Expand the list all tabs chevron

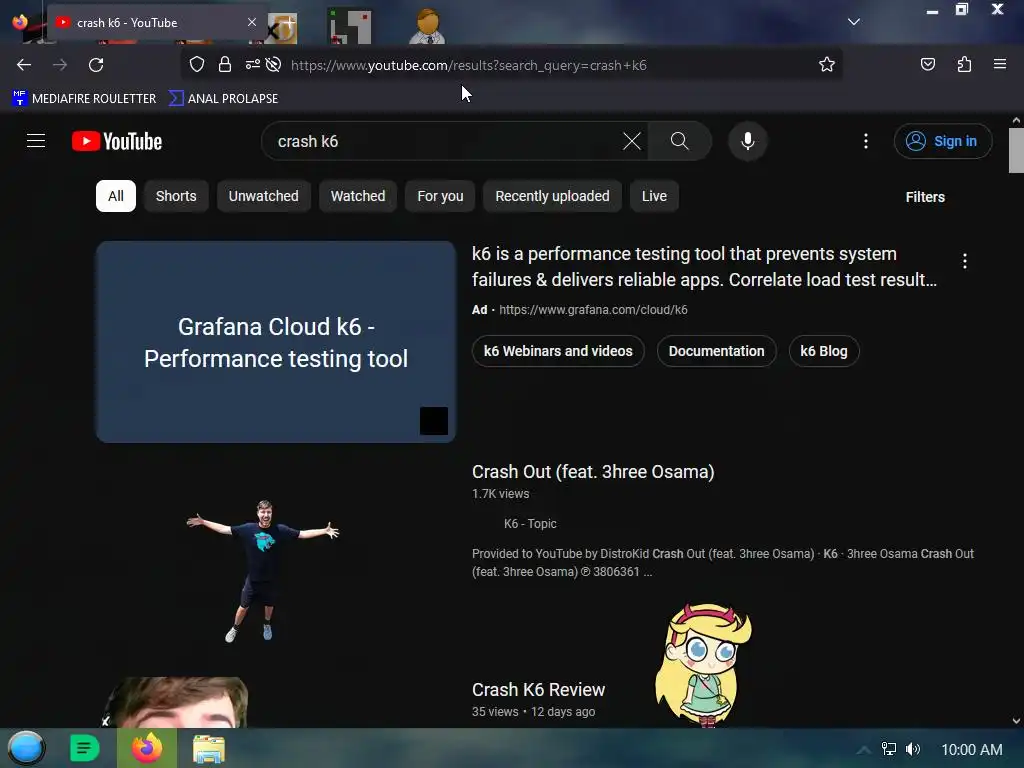pyautogui.click(x=854, y=22)
